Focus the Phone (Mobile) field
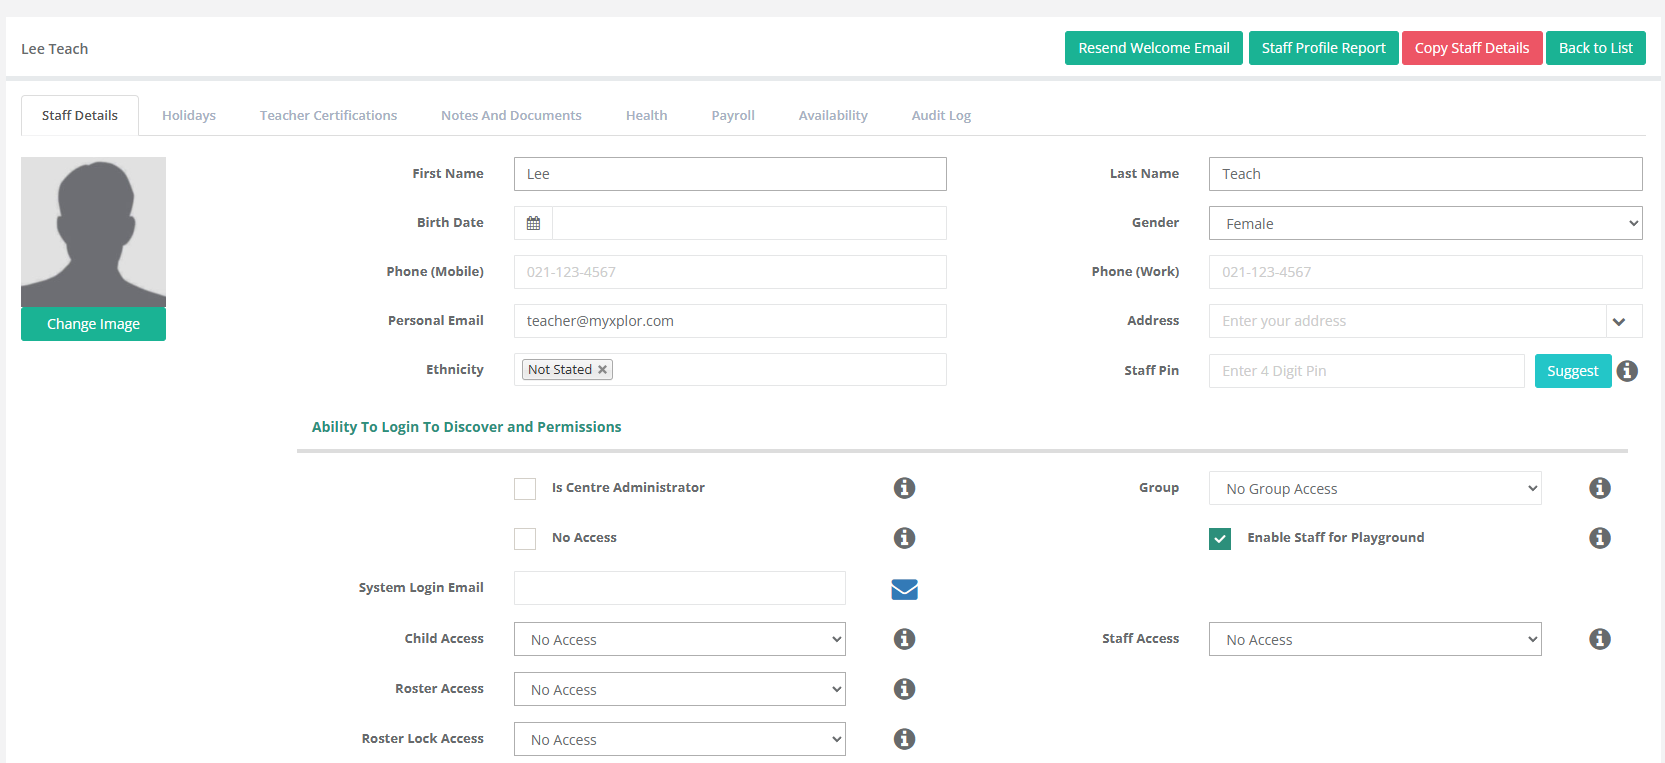The width and height of the screenshot is (1665, 763). [730, 272]
